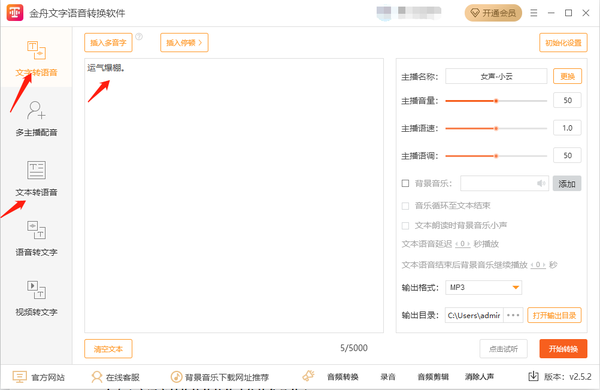Click the 开通会员 membership button

(x=493, y=13)
